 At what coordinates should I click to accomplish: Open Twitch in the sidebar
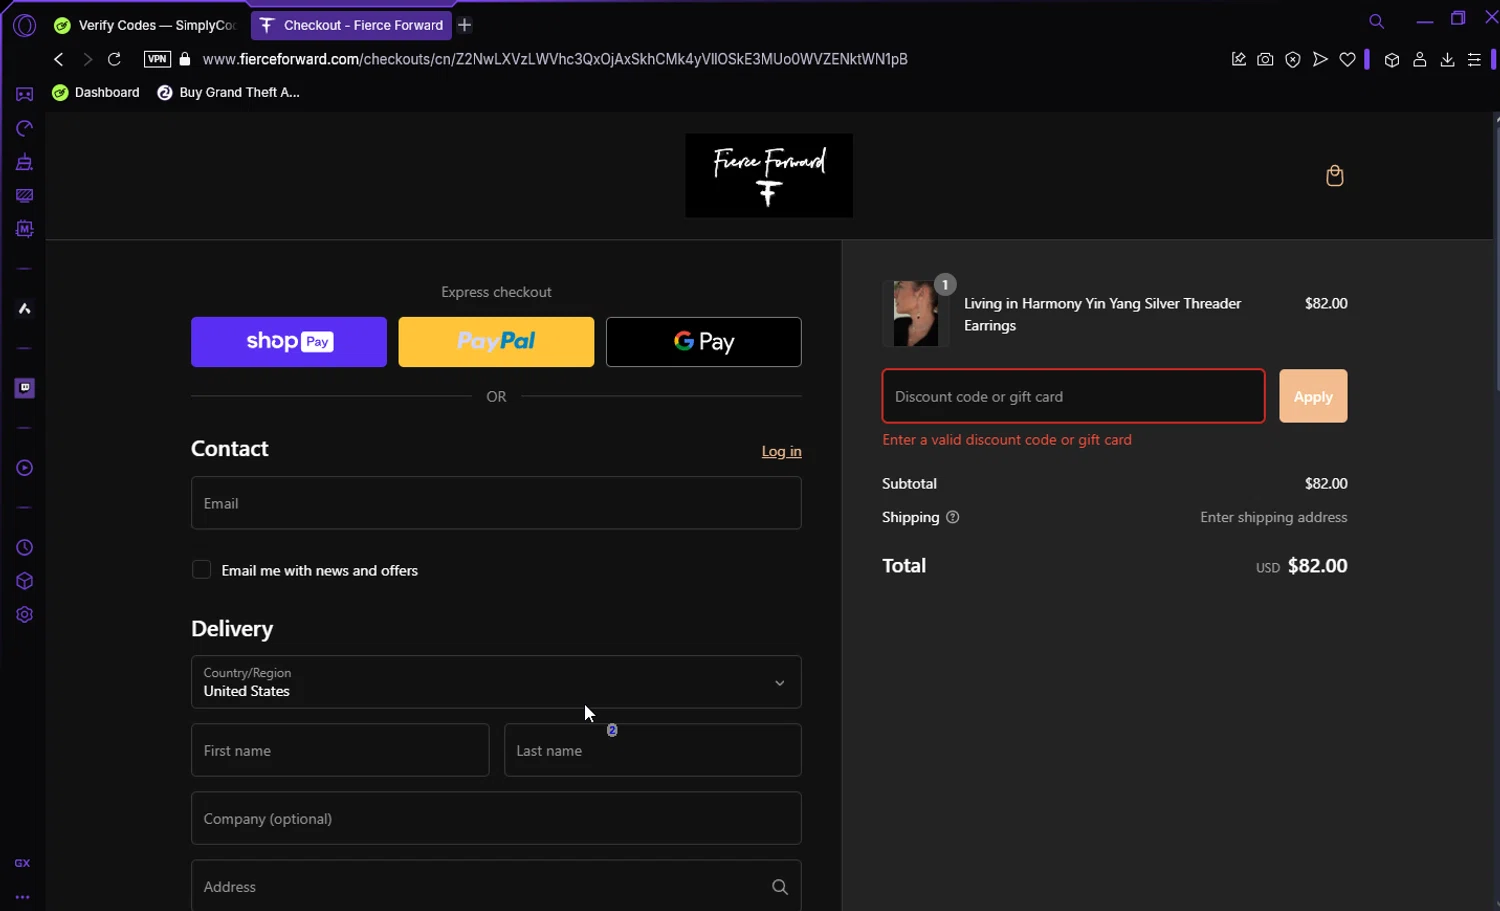click(24, 388)
